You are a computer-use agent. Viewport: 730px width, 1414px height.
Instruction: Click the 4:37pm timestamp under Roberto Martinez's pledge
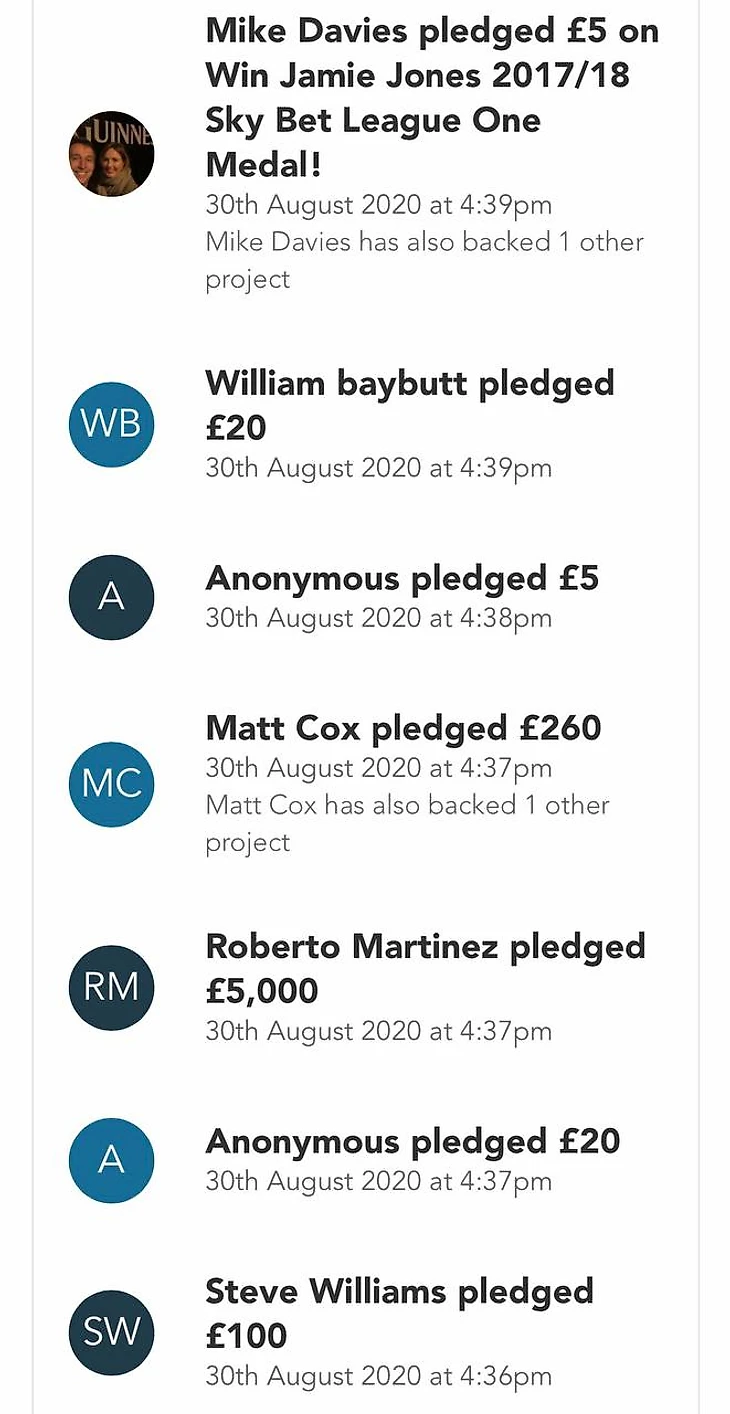[378, 1031]
